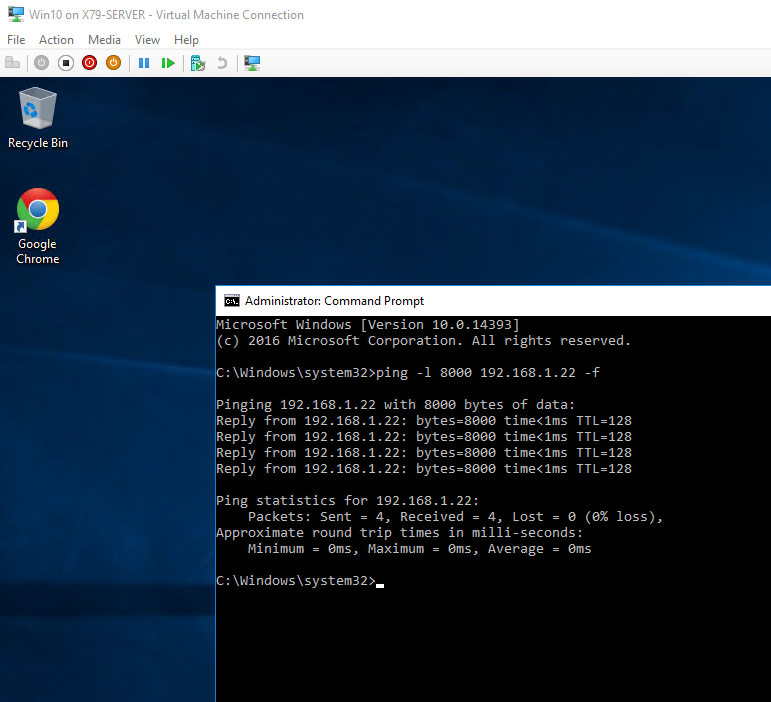The height and width of the screenshot is (702, 771).
Task: Create a checkpoint using the toolbar icon
Action: pyautogui.click(x=198, y=63)
